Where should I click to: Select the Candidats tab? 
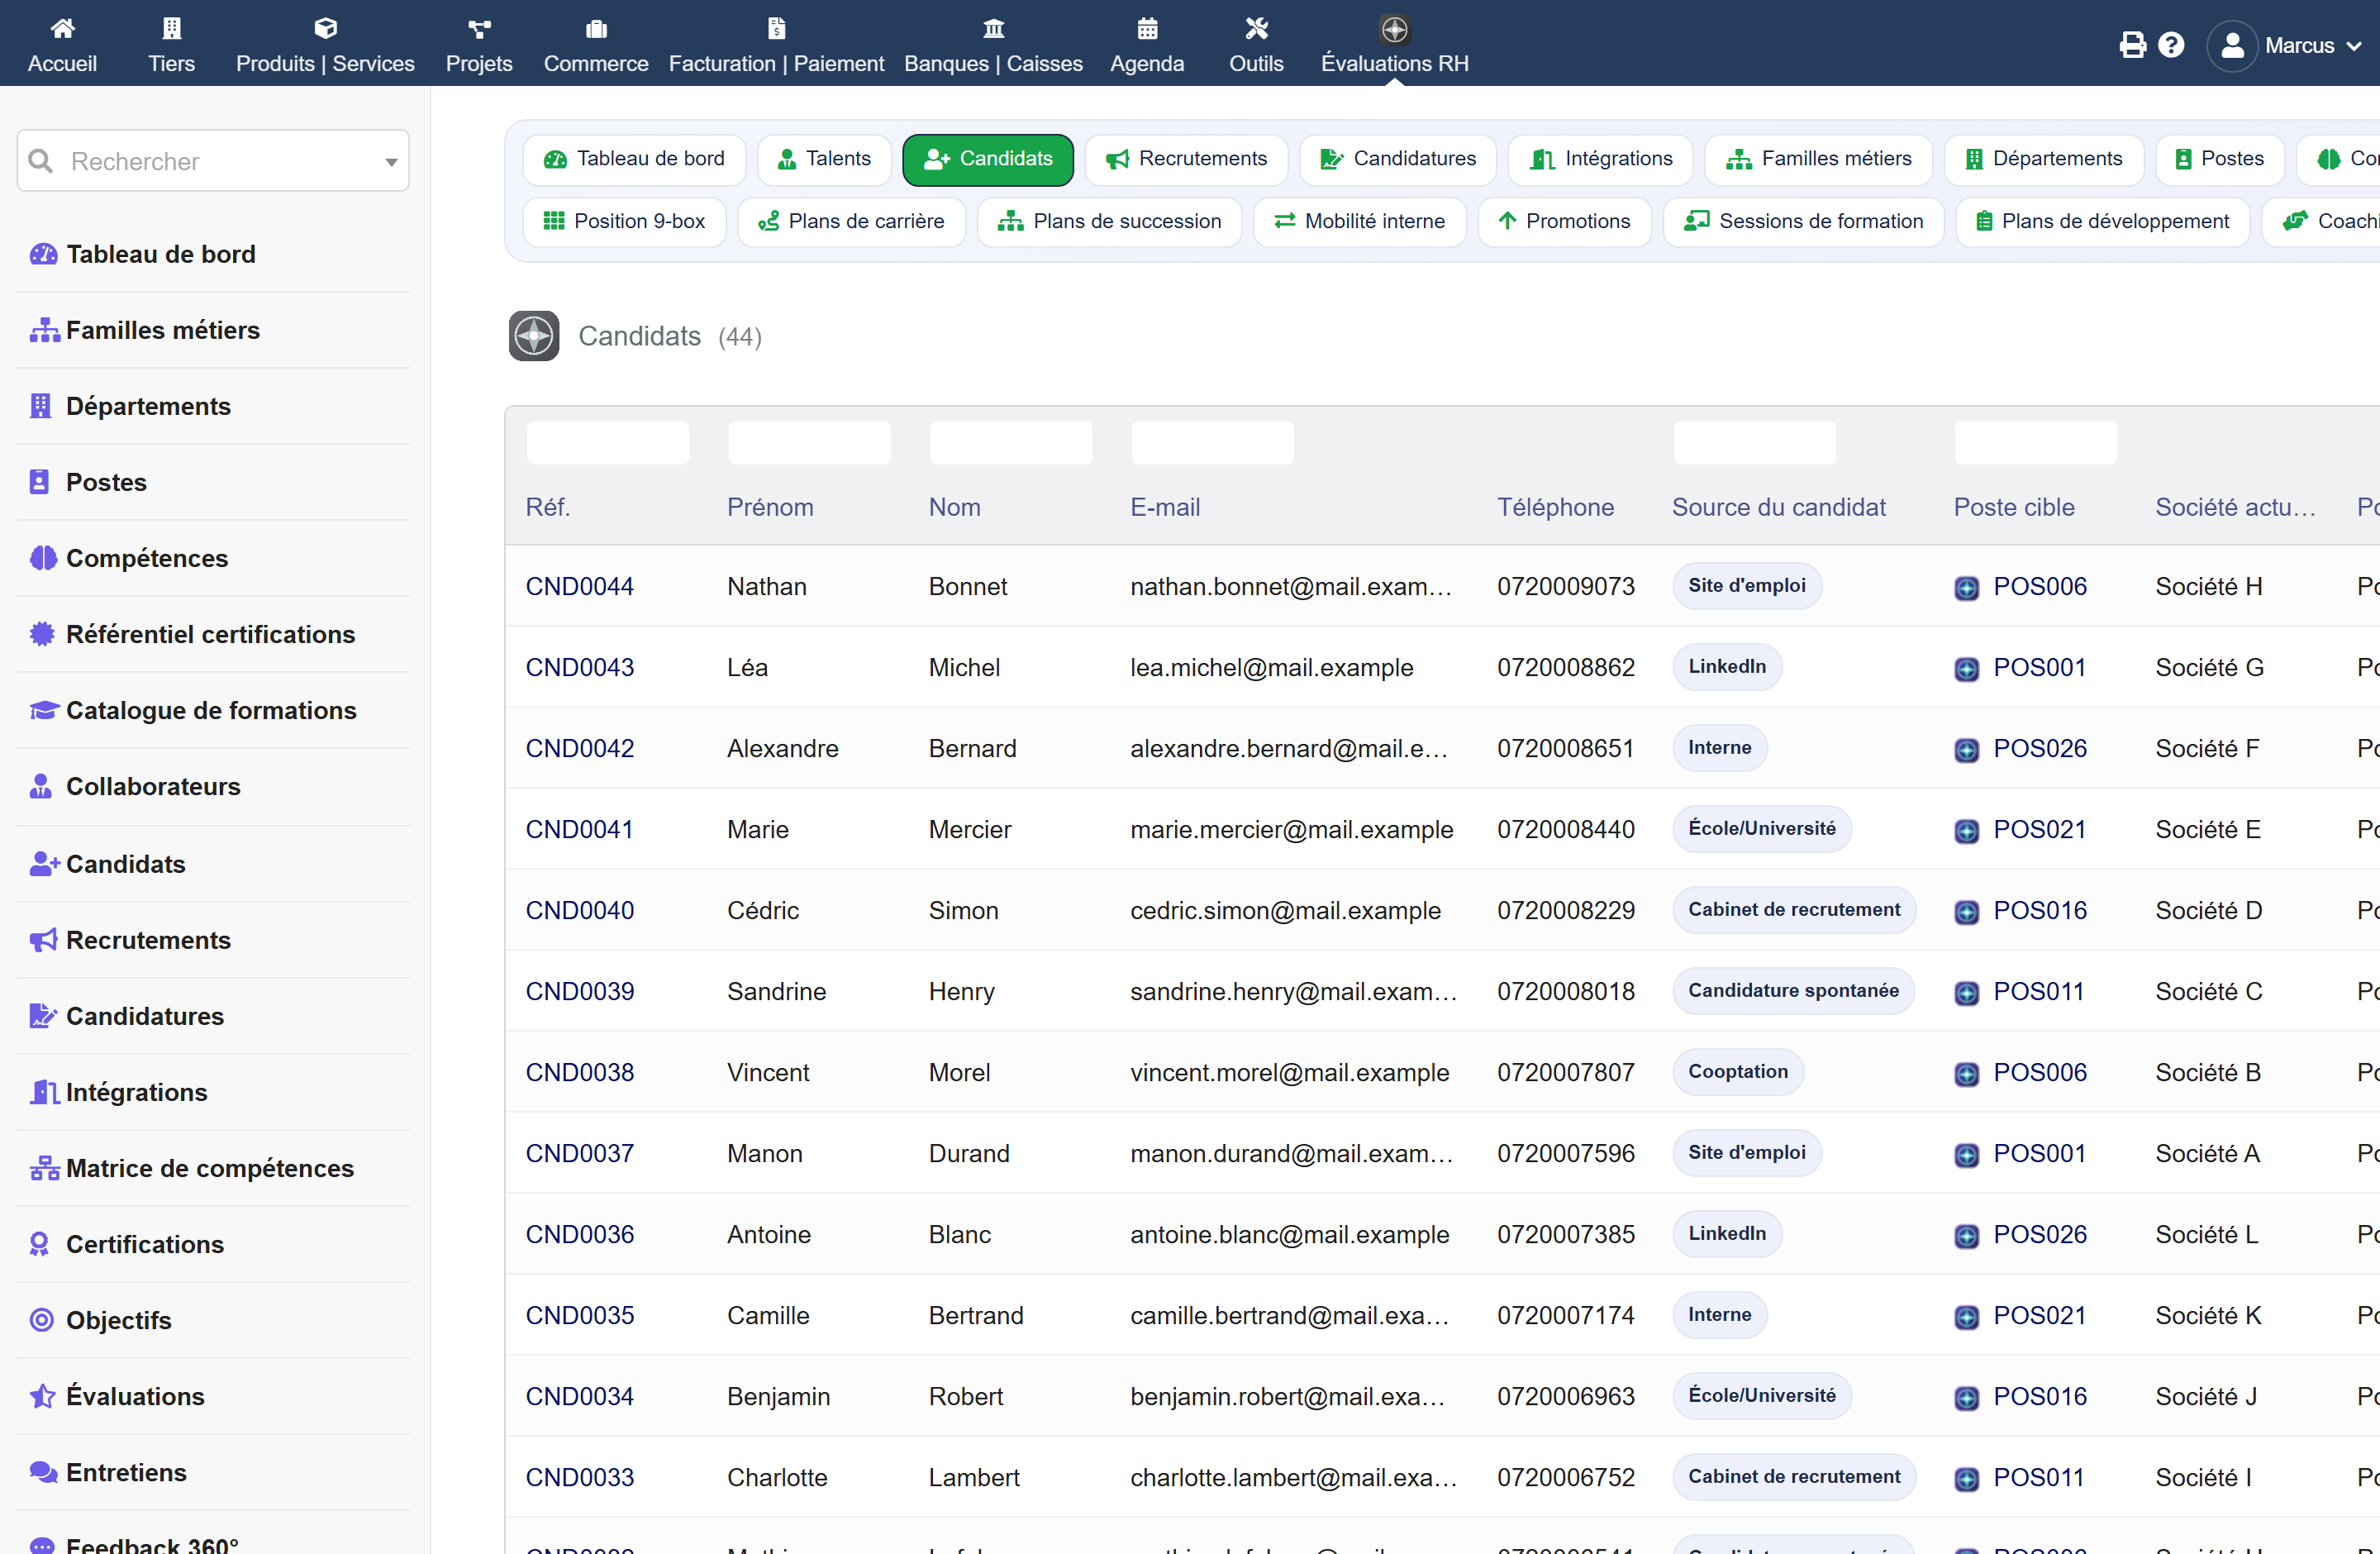pos(988,159)
